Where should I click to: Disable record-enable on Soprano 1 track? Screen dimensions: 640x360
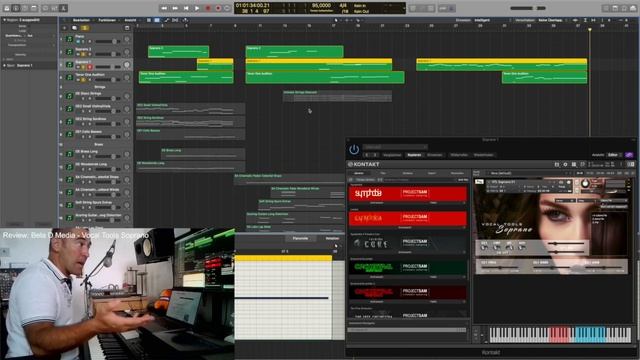pos(90,67)
